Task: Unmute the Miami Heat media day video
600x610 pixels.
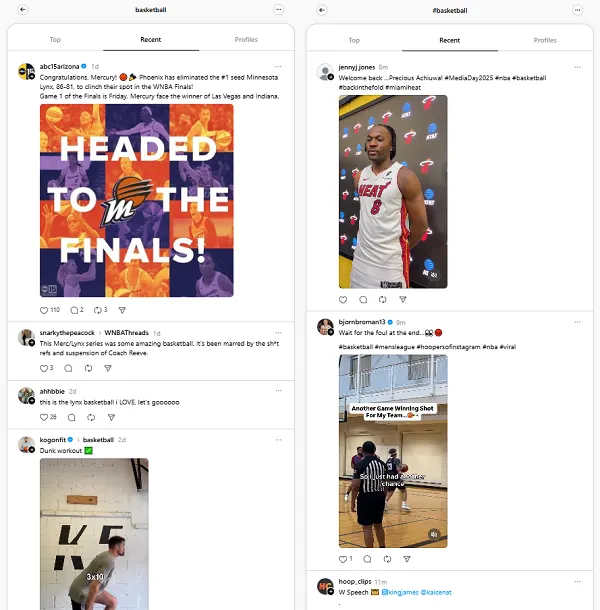Action: pyautogui.click(x=434, y=275)
